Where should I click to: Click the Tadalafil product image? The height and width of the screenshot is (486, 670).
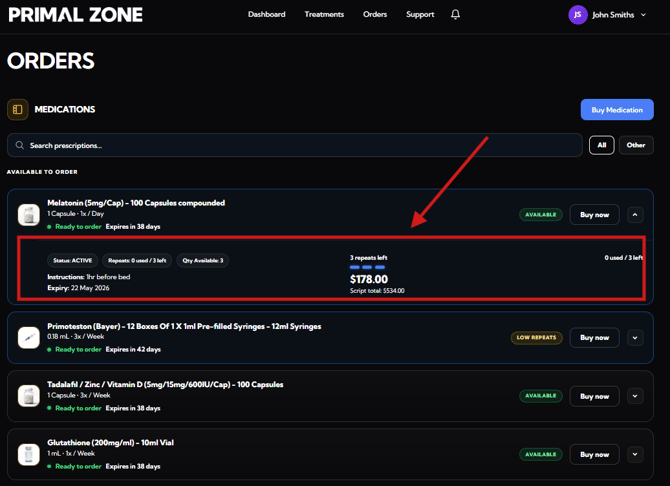coord(29,396)
